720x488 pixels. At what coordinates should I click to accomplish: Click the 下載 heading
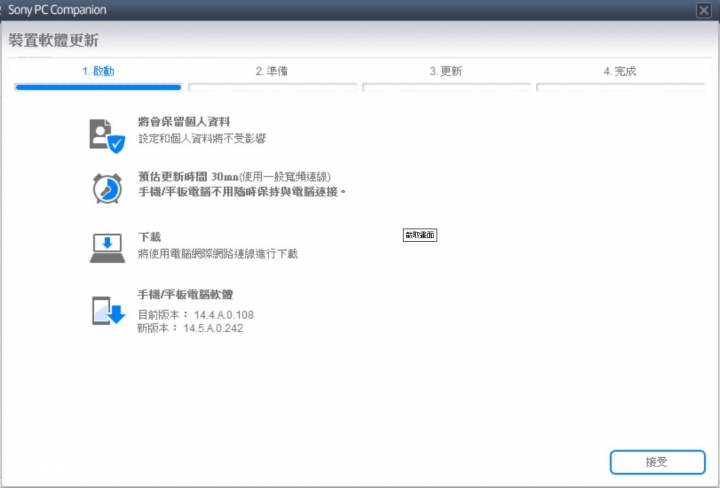[150, 237]
